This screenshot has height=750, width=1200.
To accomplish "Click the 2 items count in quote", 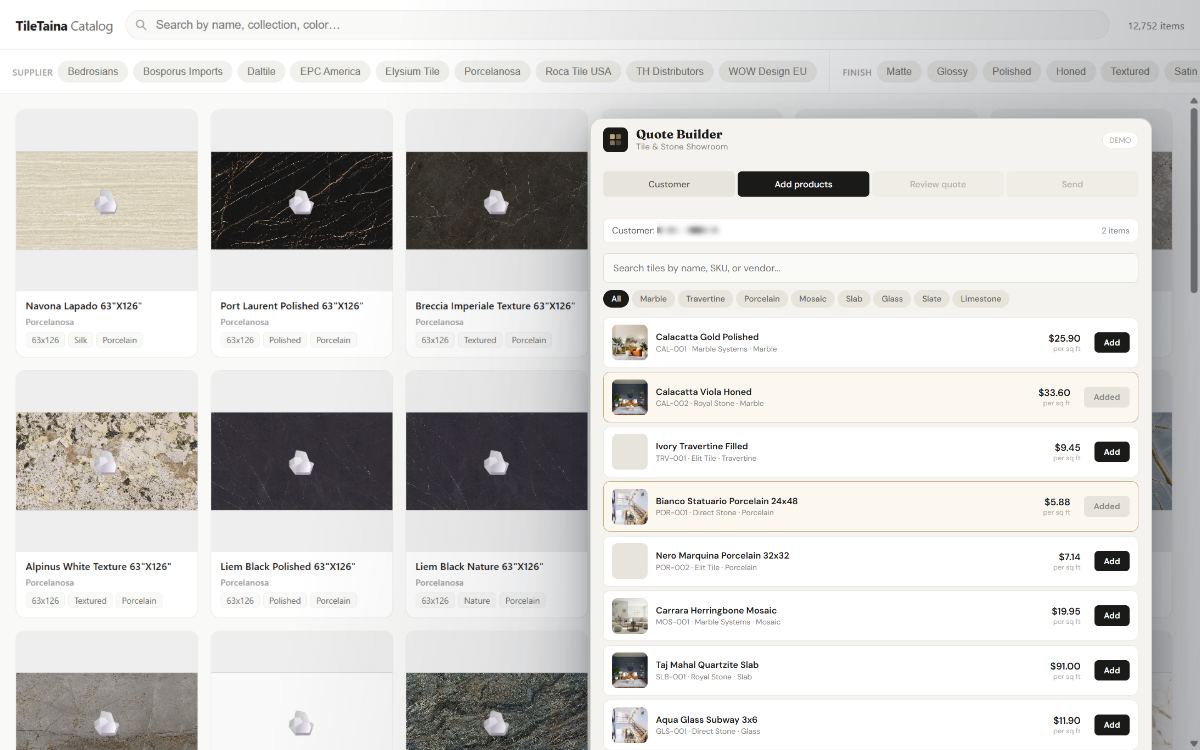I will tap(1115, 231).
